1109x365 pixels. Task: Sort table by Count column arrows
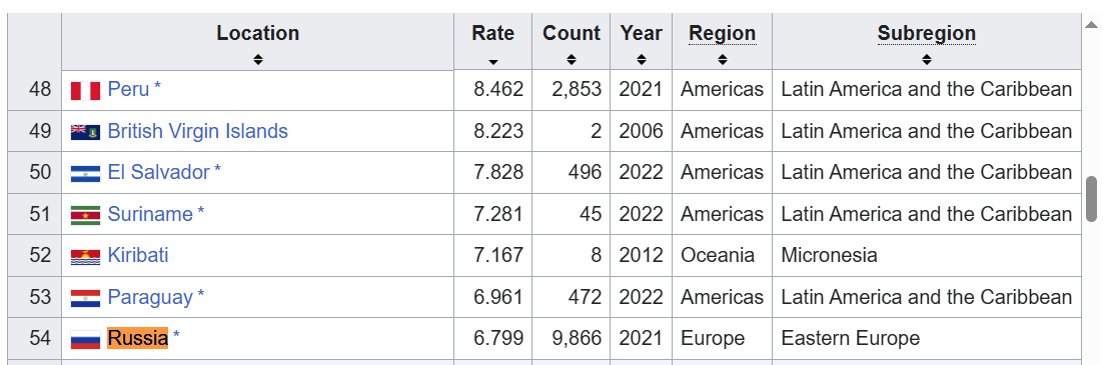tap(571, 60)
